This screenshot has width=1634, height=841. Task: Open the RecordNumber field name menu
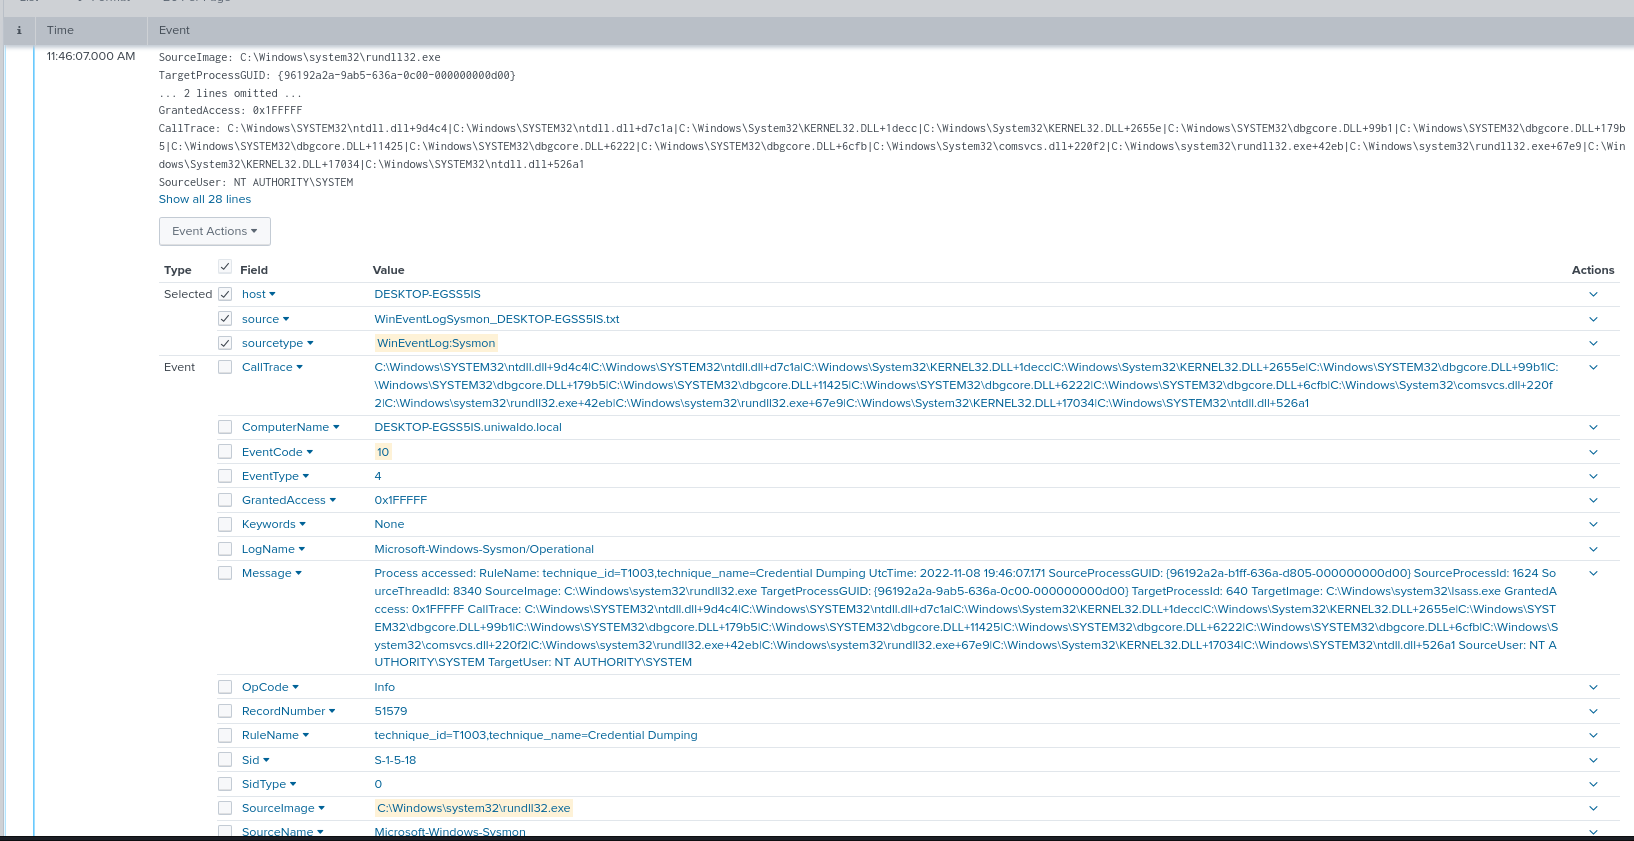point(289,711)
